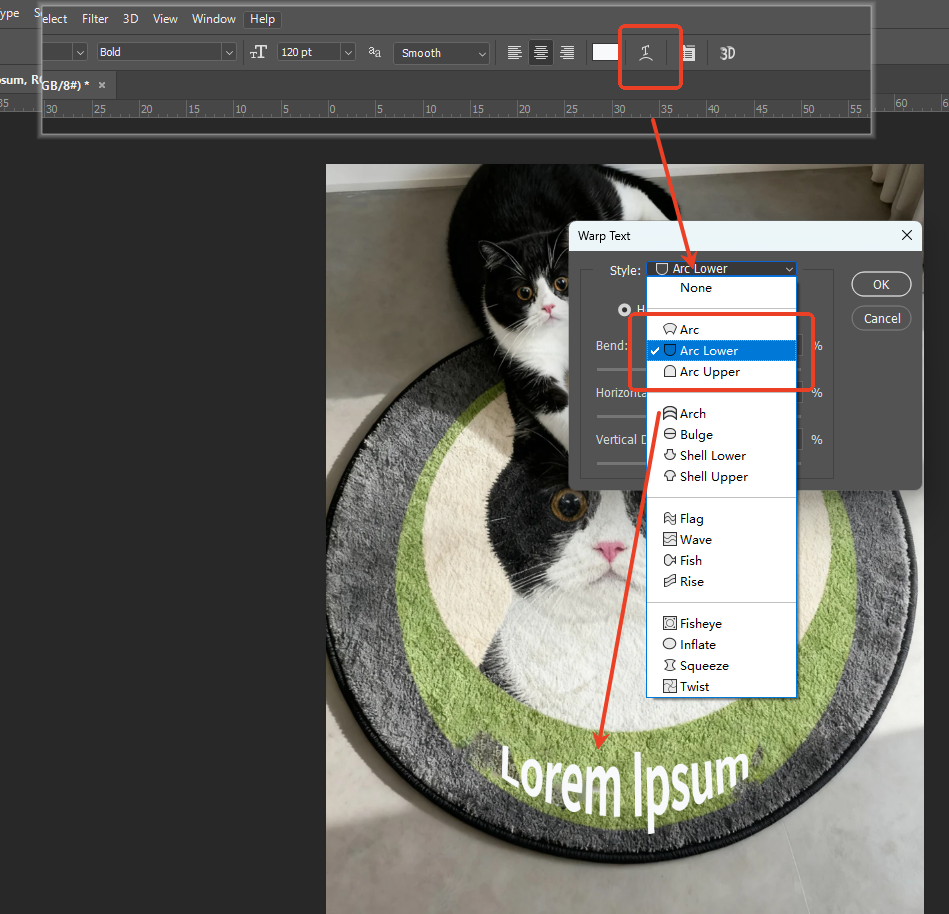Screen dimensions: 949x914
Task: Open the Filter menu
Action: pos(95,18)
